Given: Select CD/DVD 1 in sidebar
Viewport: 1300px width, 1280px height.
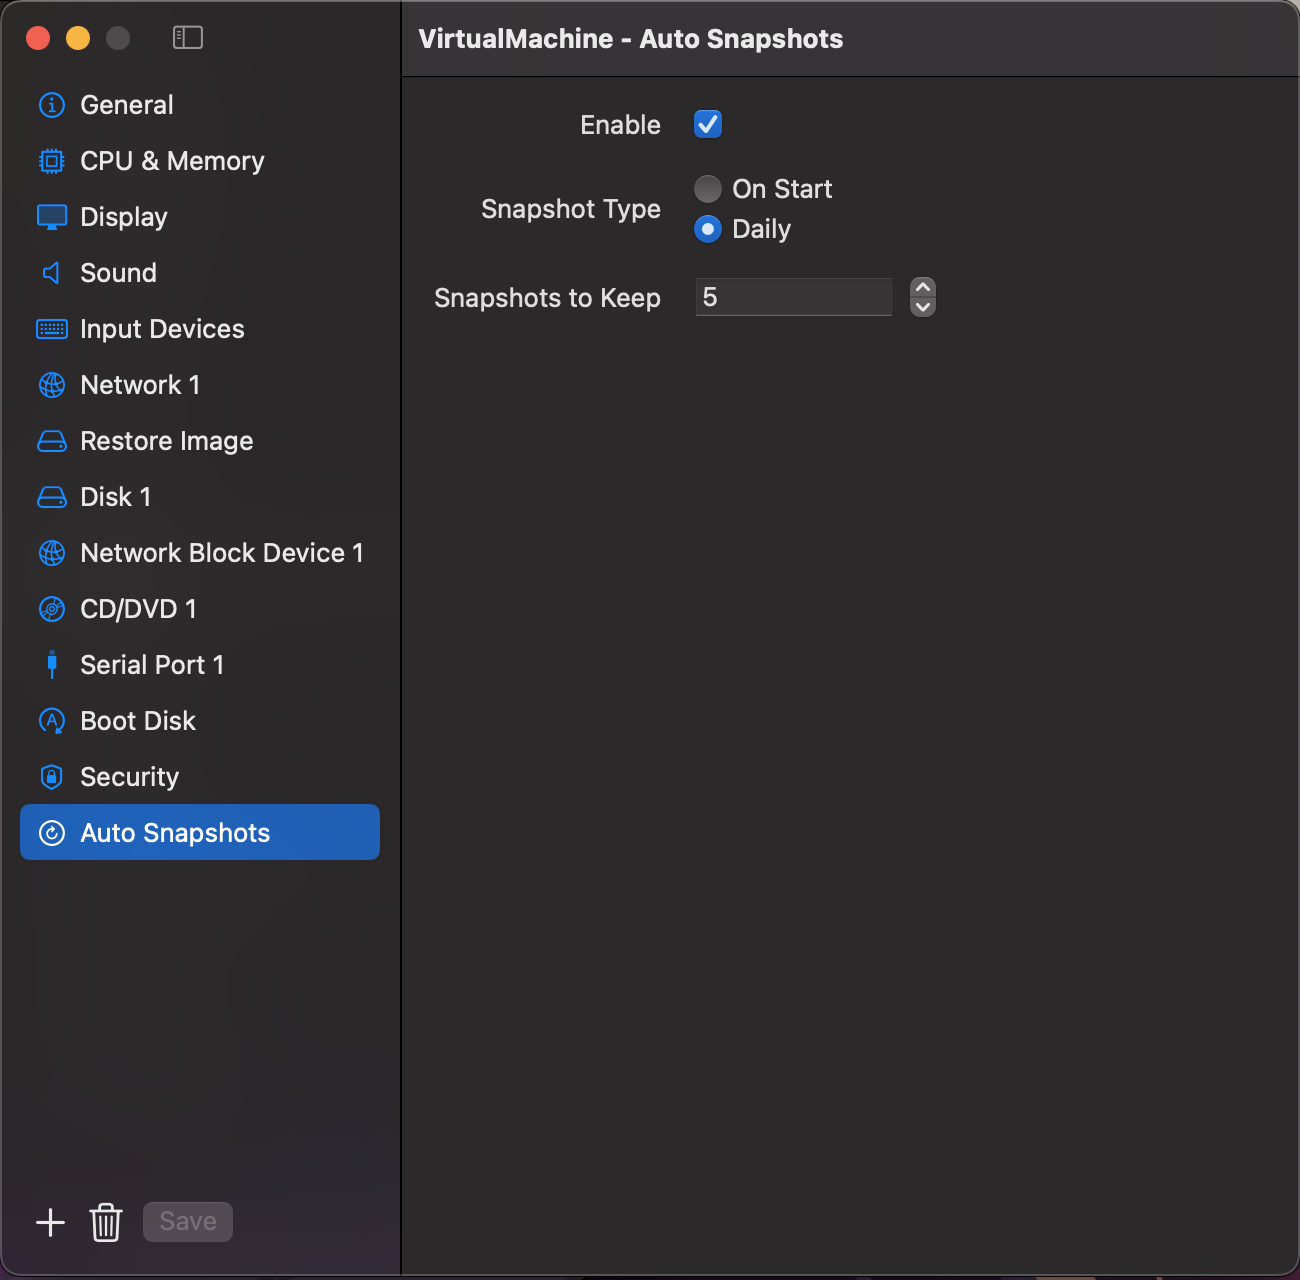Looking at the screenshot, I should point(200,609).
